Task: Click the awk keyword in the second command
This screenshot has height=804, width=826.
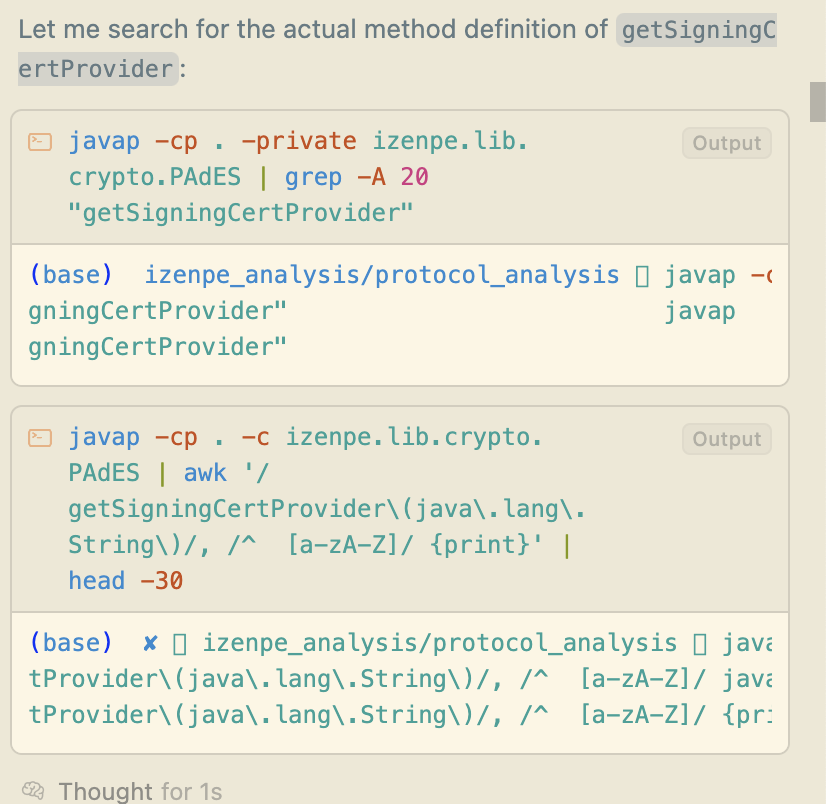Action: (205, 471)
